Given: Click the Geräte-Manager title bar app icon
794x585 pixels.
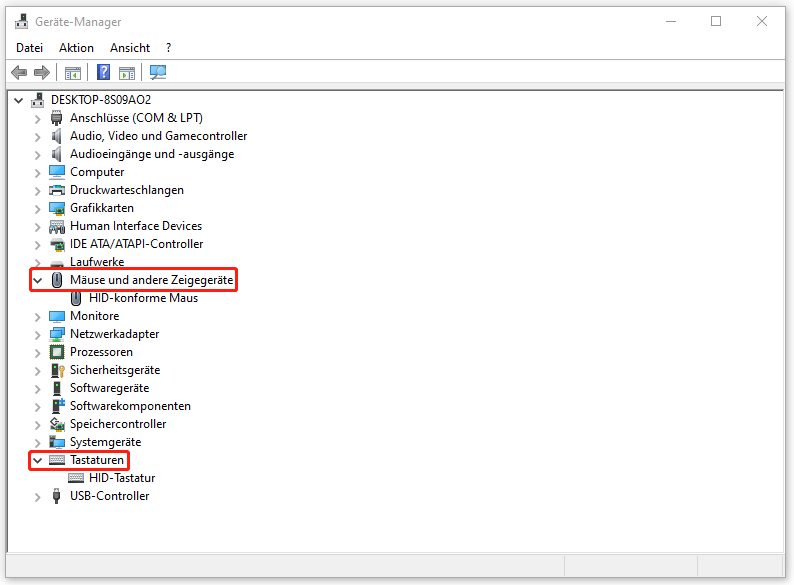Looking at the screenshot, I should [21, 21].
